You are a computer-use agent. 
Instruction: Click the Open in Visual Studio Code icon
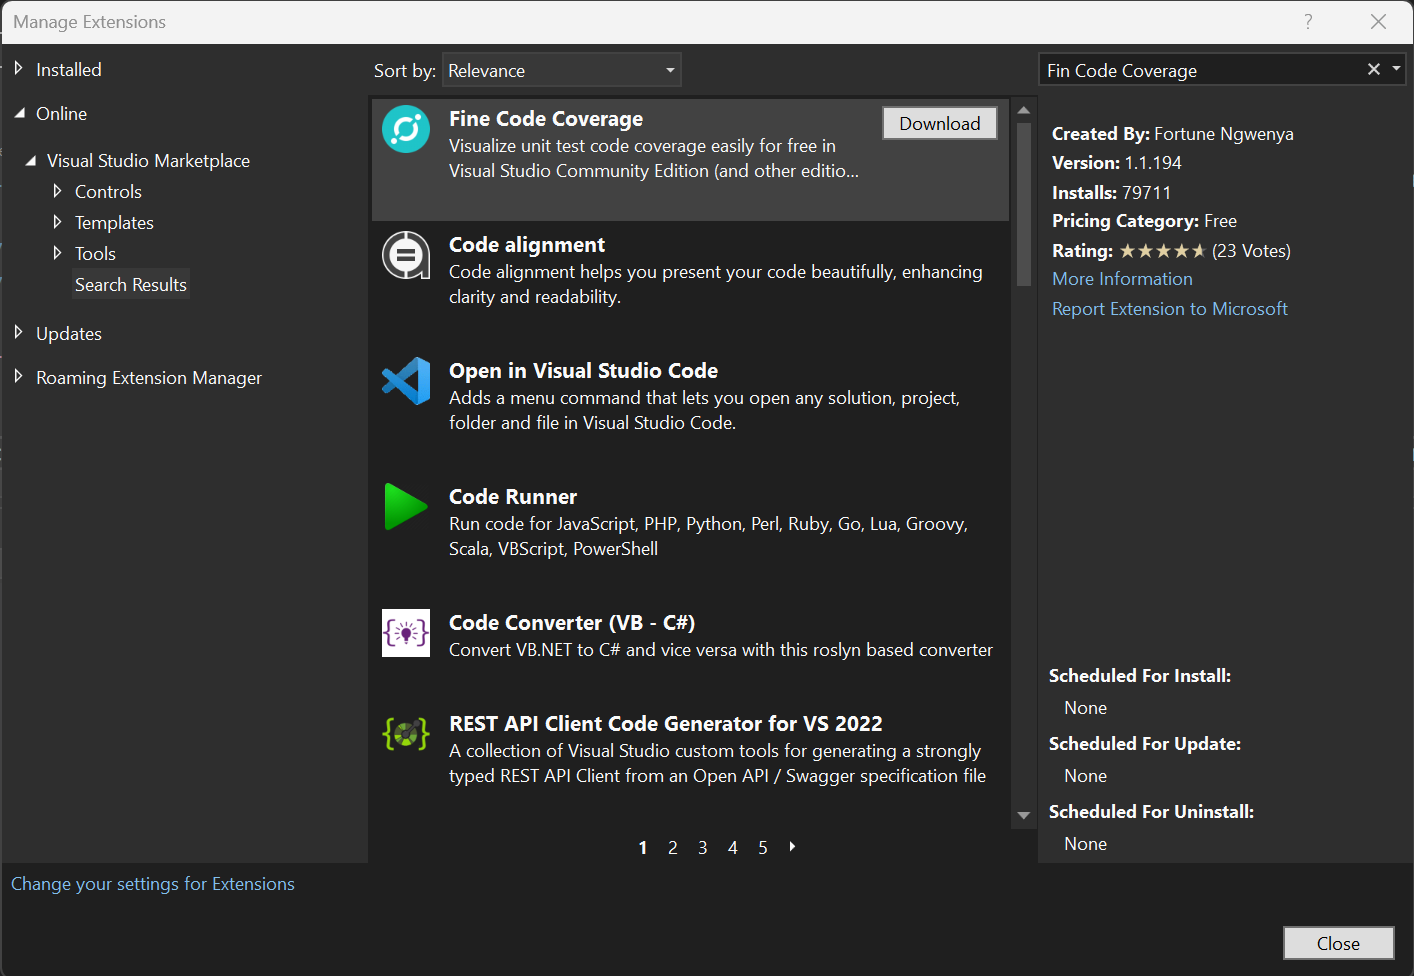coord(406,381)
